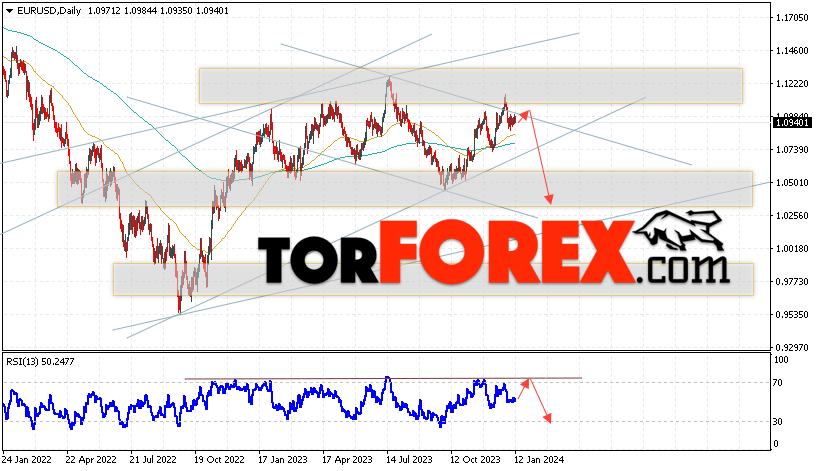Select the RSI(13) 50.2477 indicator label

pos(40,361)
